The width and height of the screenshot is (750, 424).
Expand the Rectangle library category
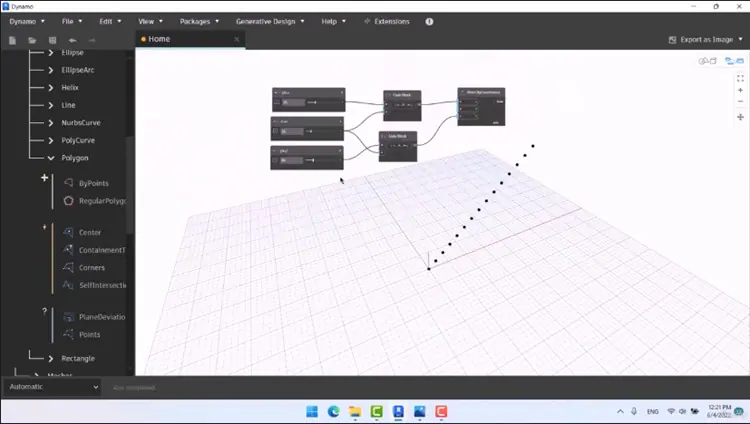coord(51,358)
